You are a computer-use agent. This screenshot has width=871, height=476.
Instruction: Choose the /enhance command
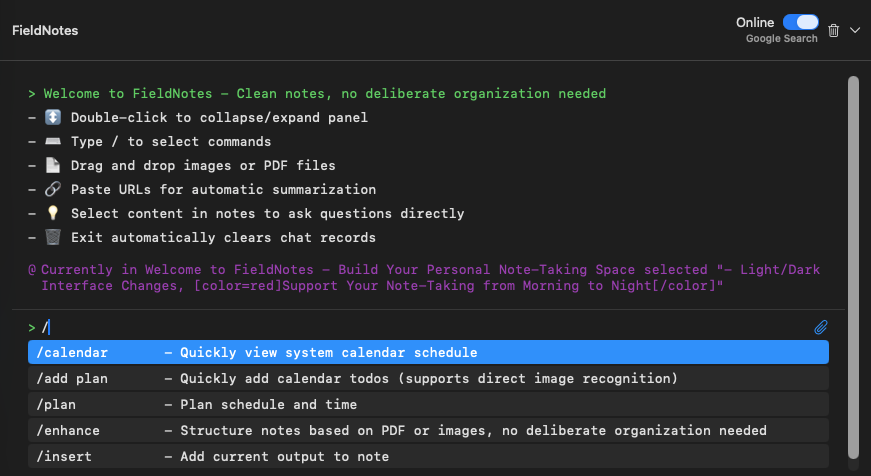coord(428,430)
